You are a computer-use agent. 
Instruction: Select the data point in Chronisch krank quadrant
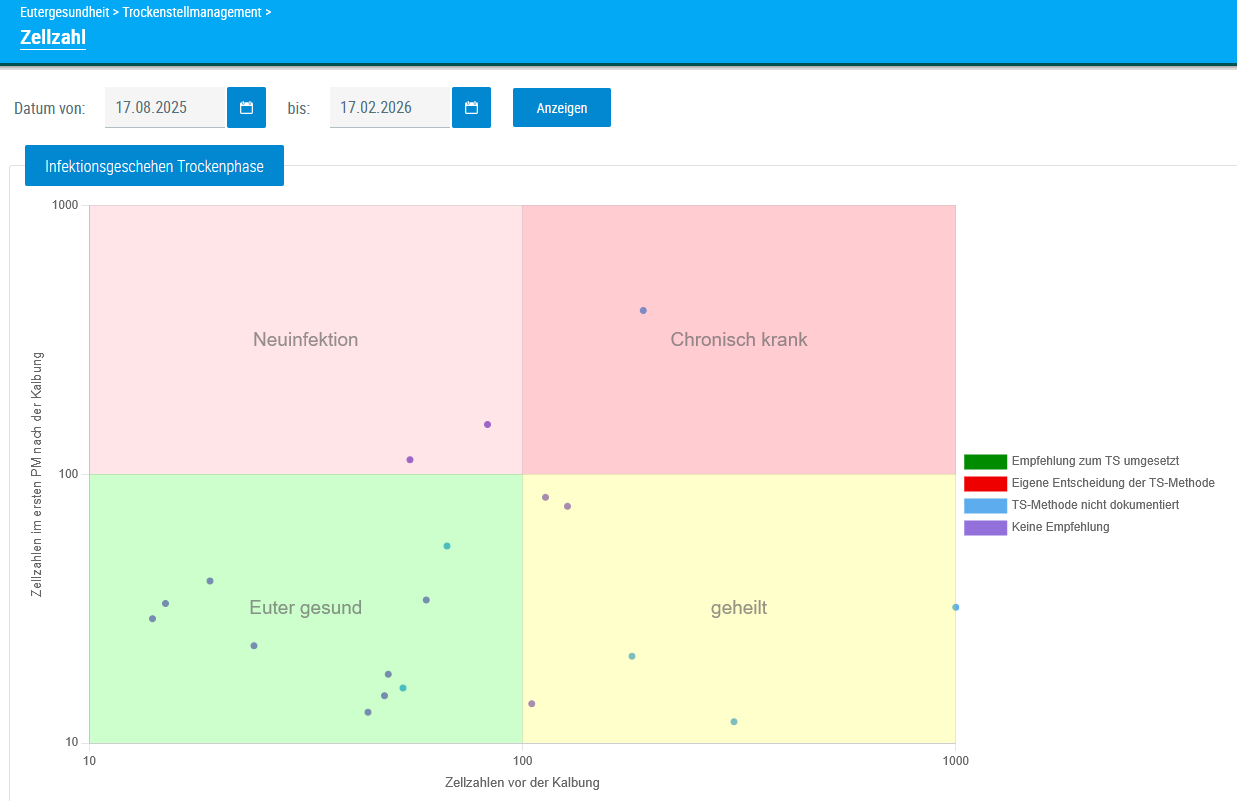click(x=643, y=311)
